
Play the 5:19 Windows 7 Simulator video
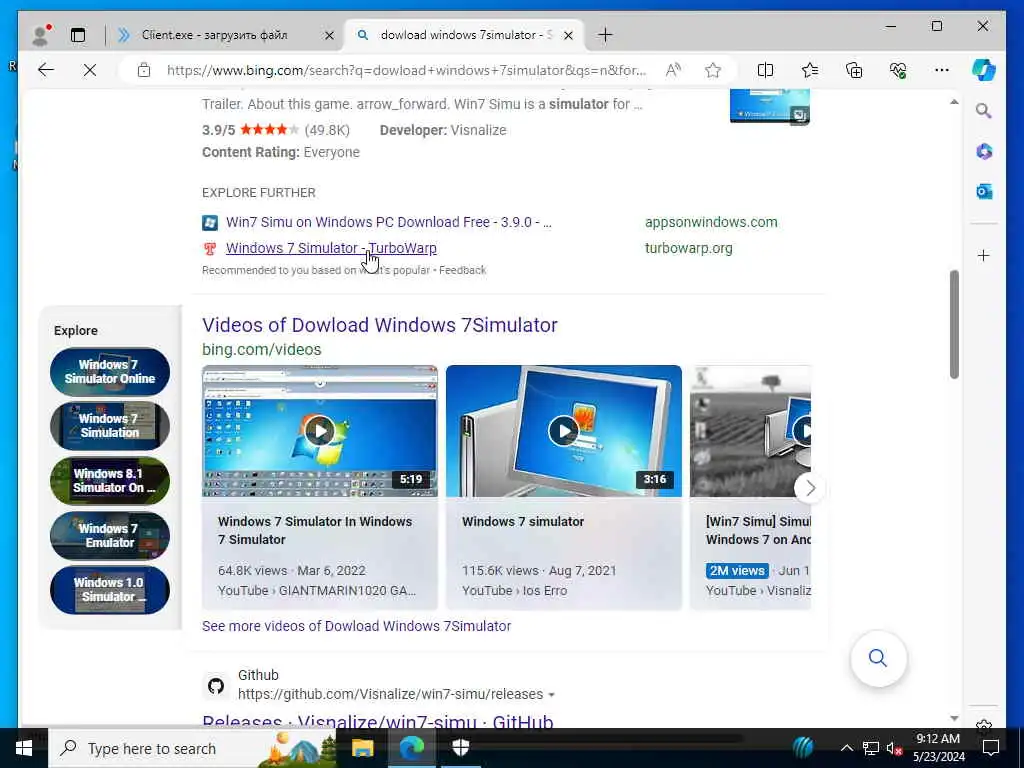coord(319,431)
